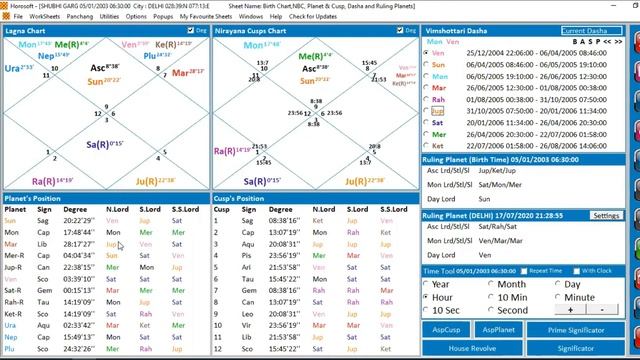Click the Horosoft icon beside the File menu

coord(6,16)
